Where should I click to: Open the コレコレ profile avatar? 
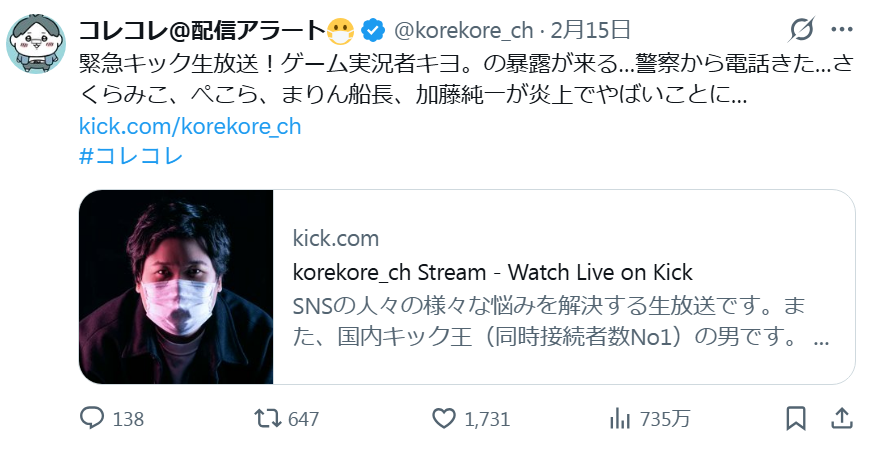click(36, 44)
